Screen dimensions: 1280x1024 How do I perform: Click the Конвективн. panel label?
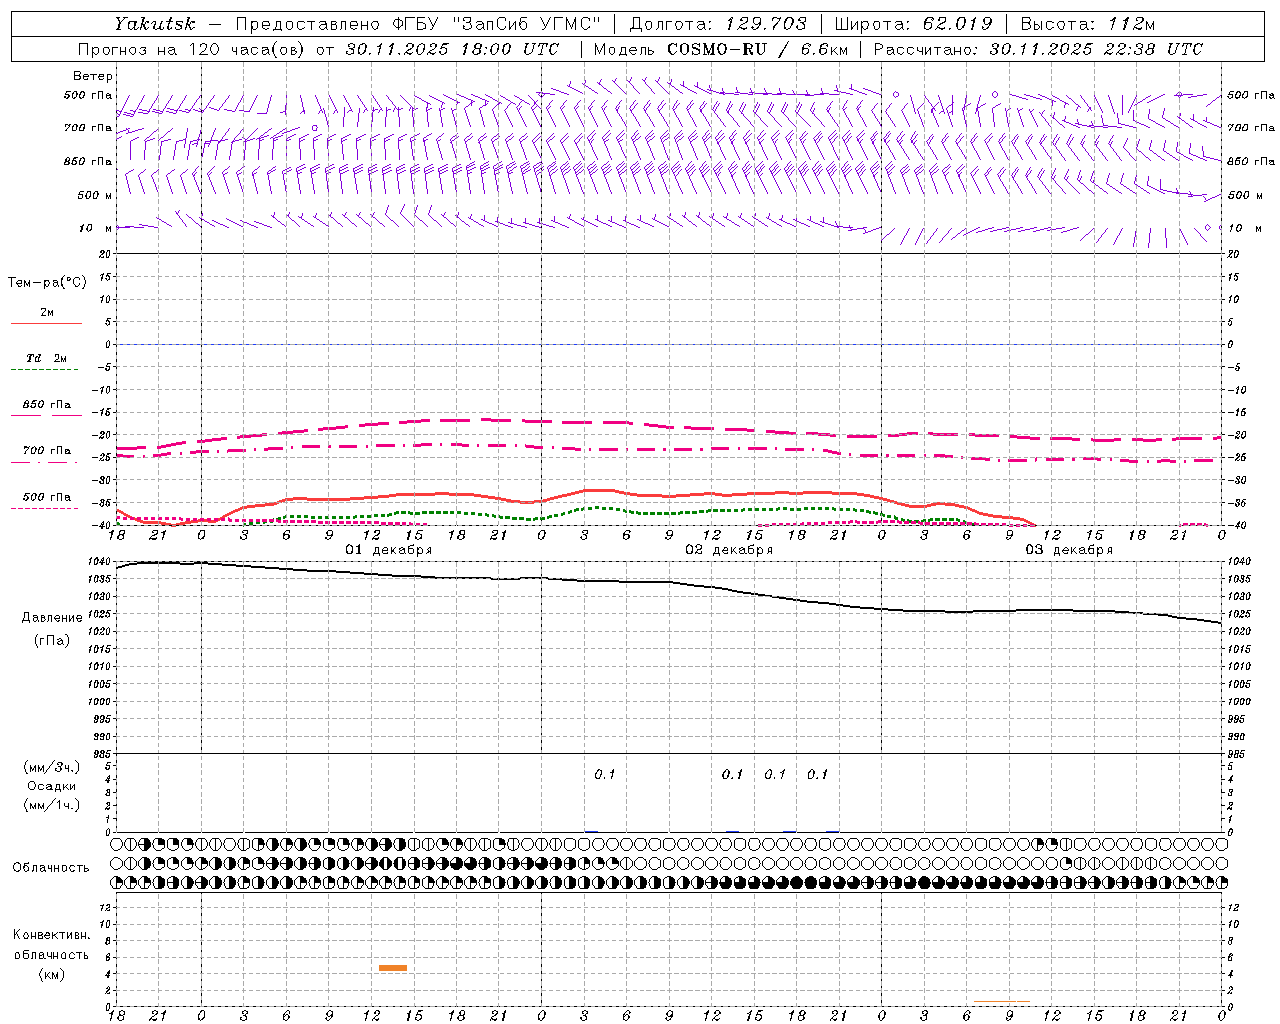pos(51,935)
